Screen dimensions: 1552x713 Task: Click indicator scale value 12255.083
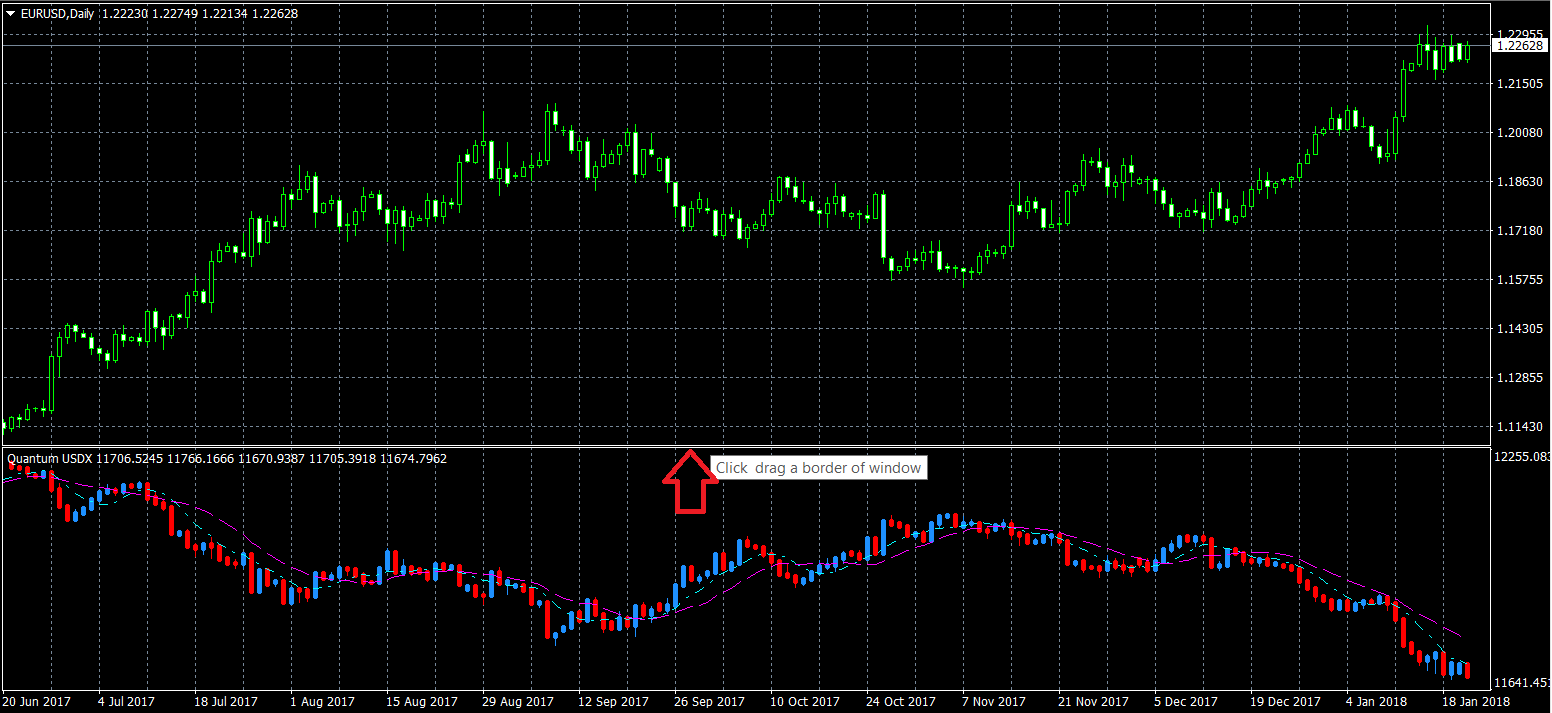pyautogui.click(x=1522, y=456)
